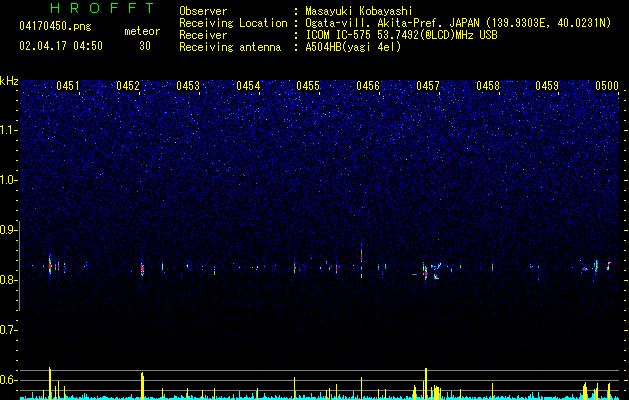Screen dimensions: 629x400
Task: Click the 0.7 kHz axis label
Action: (x=8, y=330)
